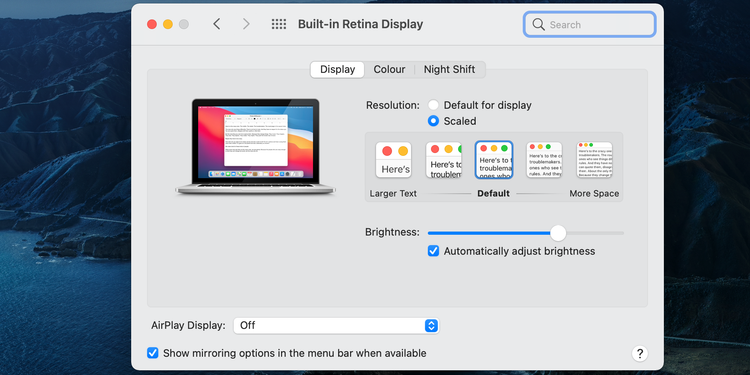Click in the Search input field
The height and width of the screenshot is (375, 750).
coord(589,24)
